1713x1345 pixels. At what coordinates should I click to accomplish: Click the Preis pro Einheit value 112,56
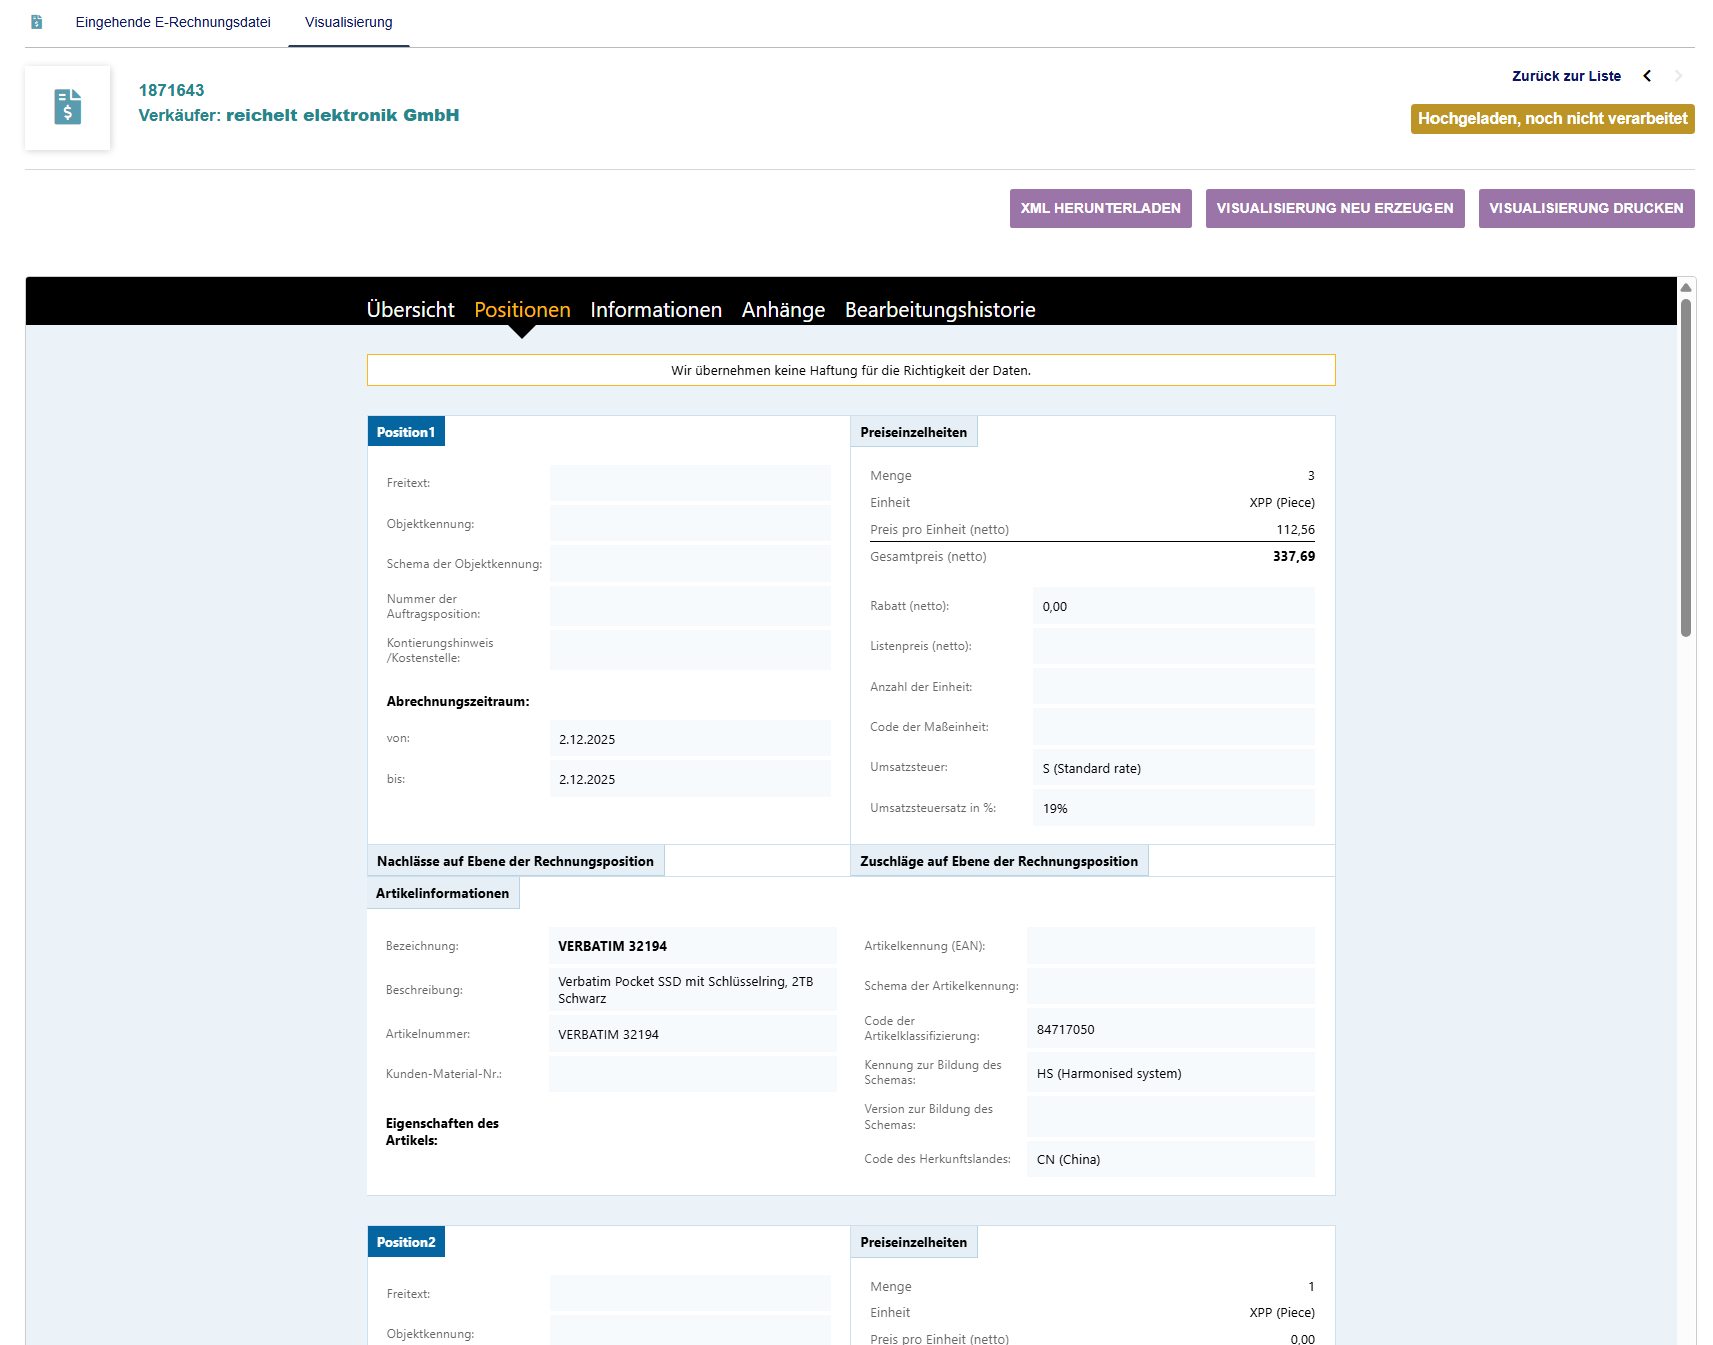coord(1296,530)
